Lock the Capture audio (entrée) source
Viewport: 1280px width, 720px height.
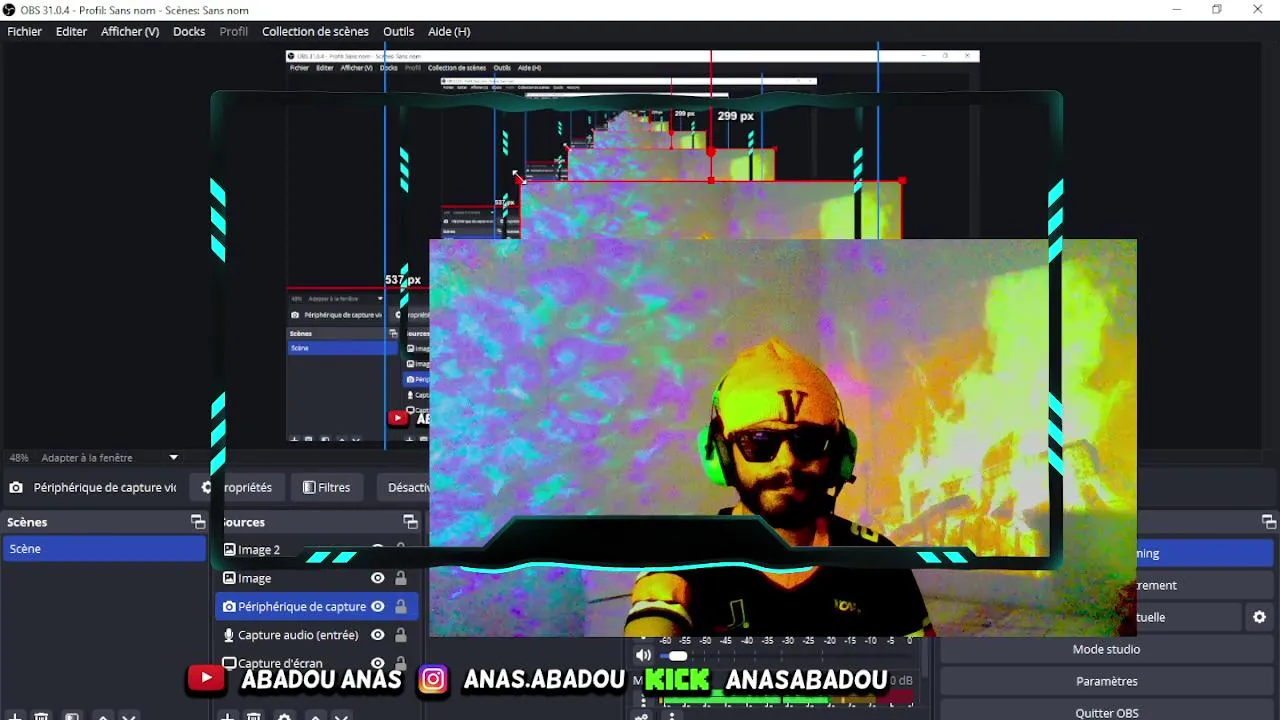400,635
